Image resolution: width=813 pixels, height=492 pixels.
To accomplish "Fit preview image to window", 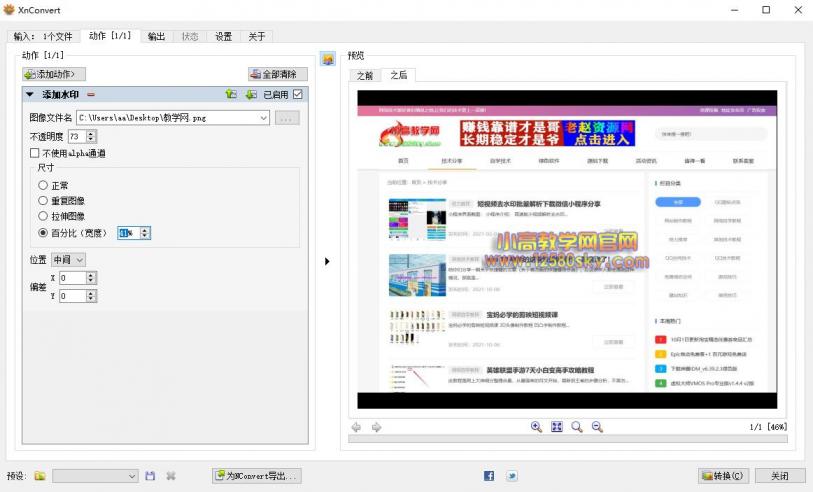I will click(556, 427).
